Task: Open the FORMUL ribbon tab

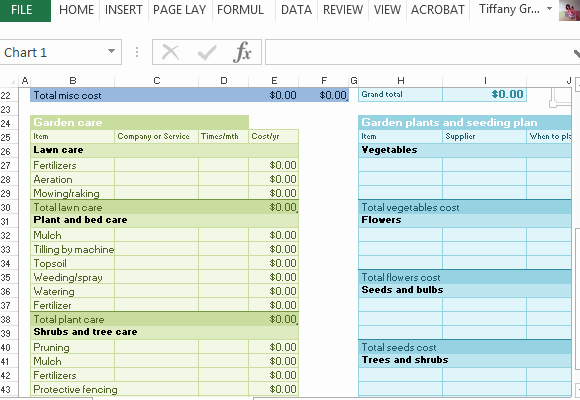Action: pyautogui.click(x=240, y=10)
